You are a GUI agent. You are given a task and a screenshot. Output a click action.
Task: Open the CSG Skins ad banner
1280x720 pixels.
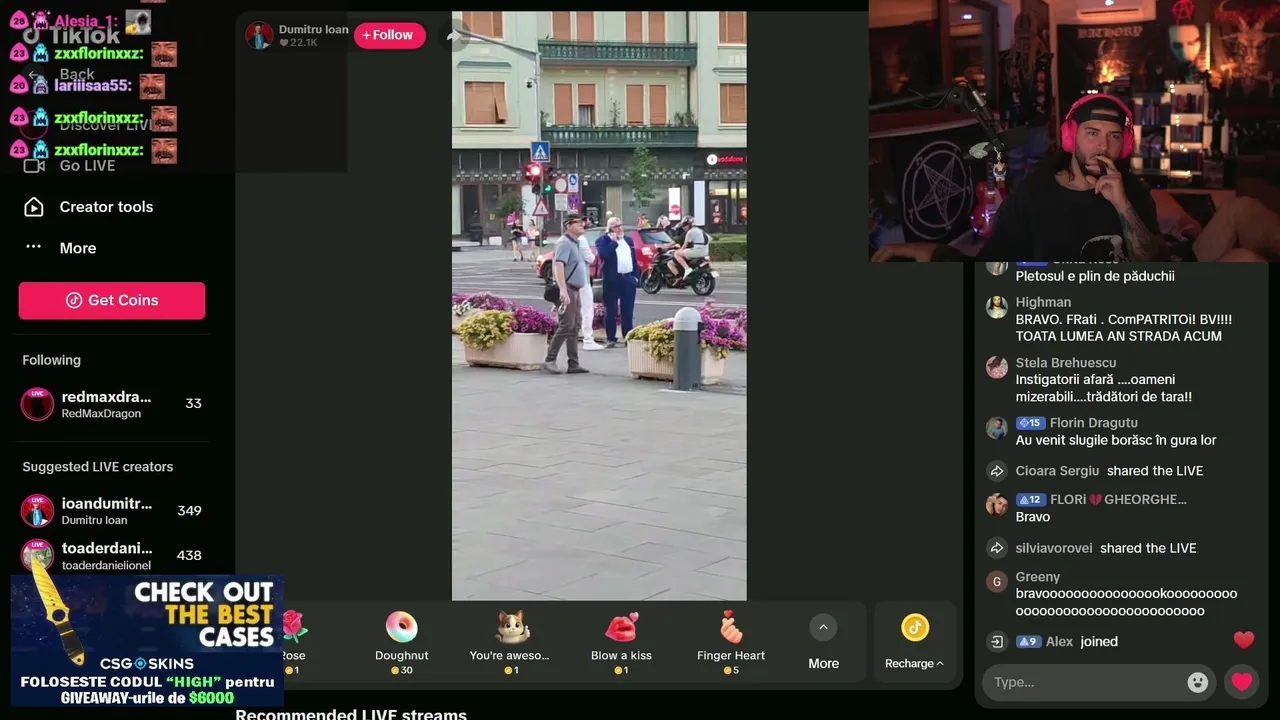pyautogui.click(x=147, y=641)
